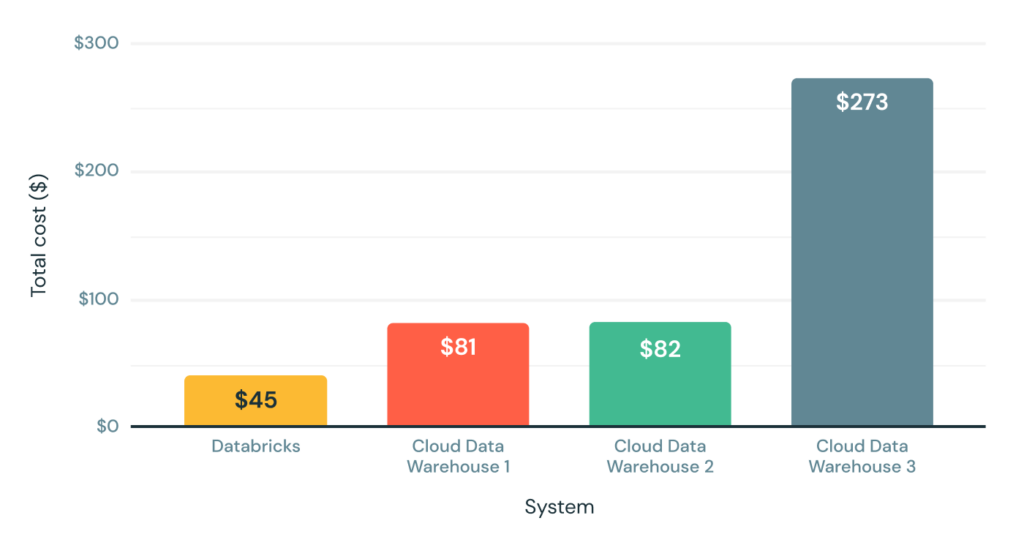Select the $45 value label
Viewport: 1024px width, 548px height.
tap(256, 401)
